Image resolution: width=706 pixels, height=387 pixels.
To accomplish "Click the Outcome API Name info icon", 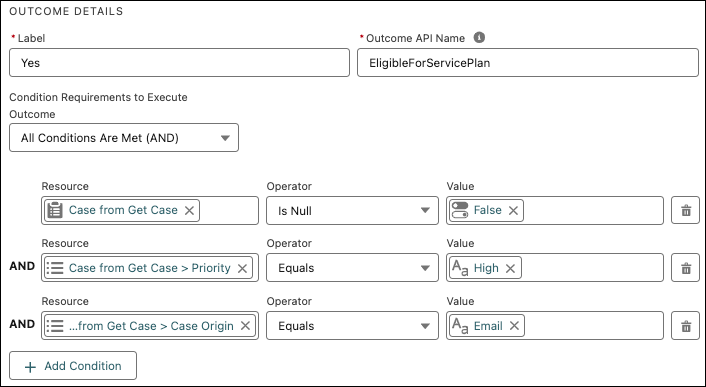I will pos(479,38).
